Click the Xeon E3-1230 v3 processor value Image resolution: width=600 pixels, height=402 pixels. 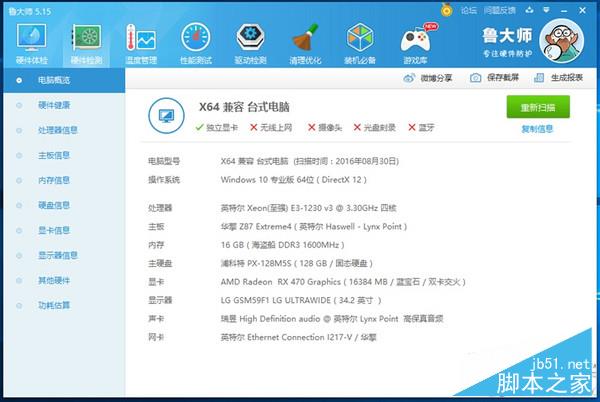point(308,208)
